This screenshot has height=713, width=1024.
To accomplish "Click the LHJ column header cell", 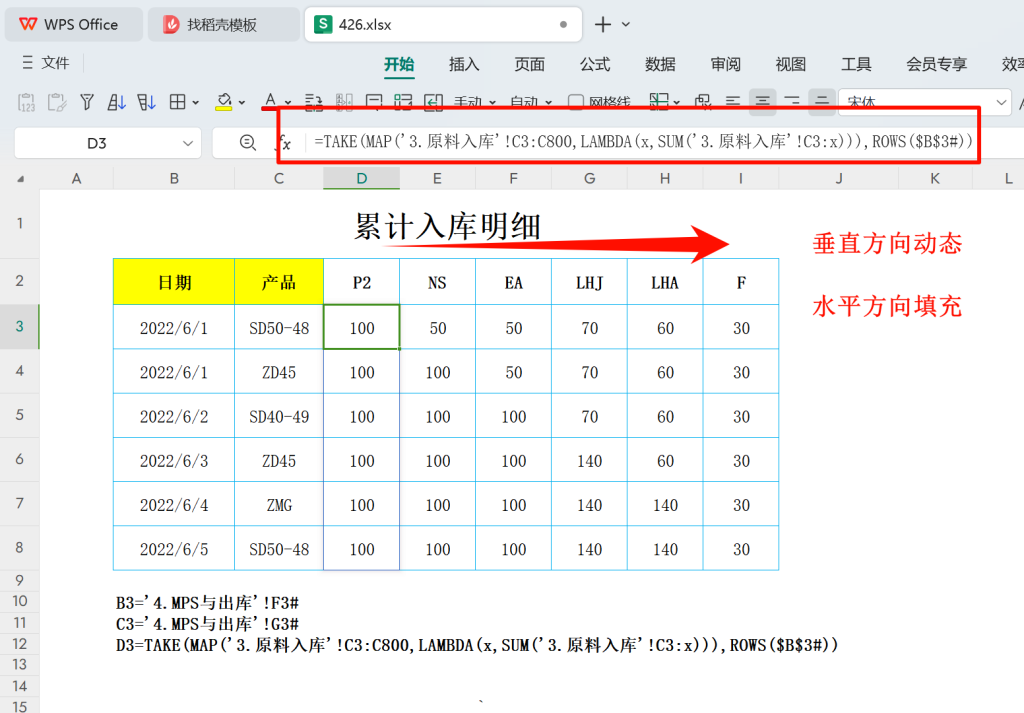I will pos(589,282).
